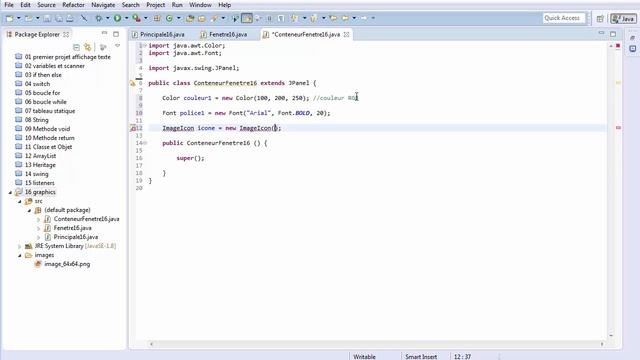The width and height of the screenshot is (640, 360).
Task: Click the Search flashlight icon
Action: [214, 18]
